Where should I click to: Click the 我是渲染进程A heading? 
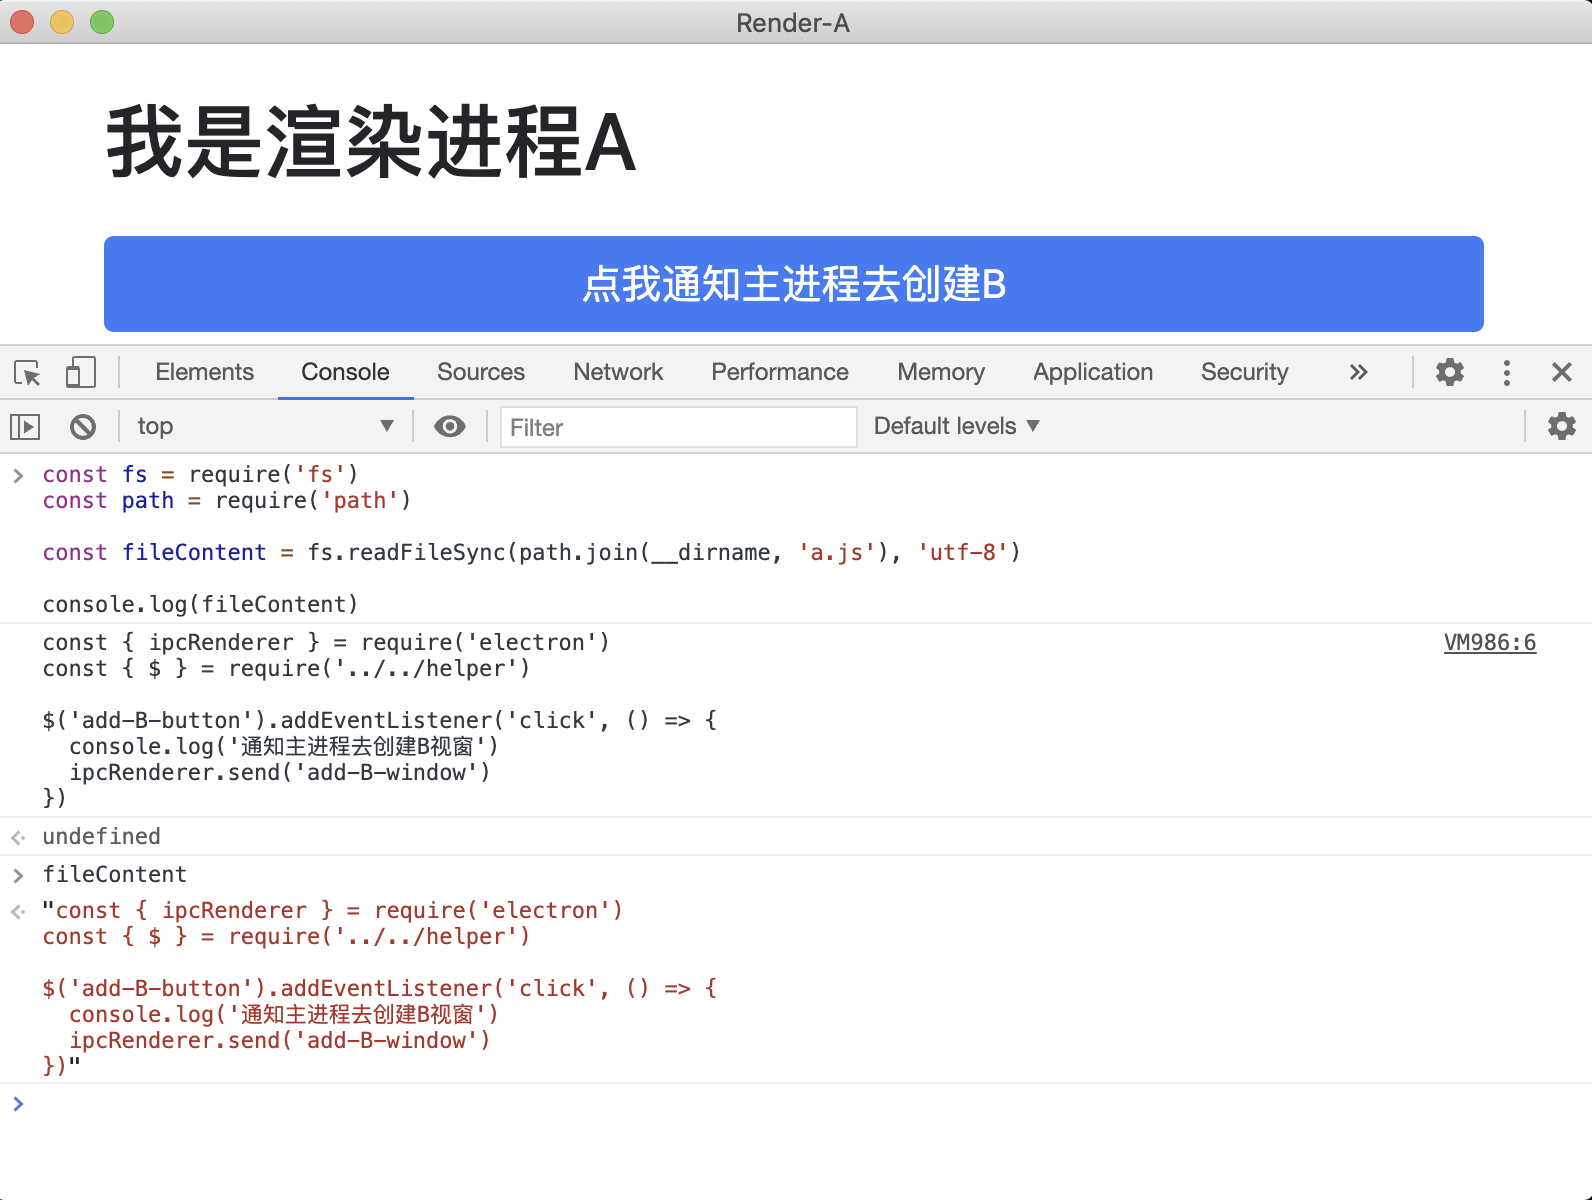(x=371, y=143)
